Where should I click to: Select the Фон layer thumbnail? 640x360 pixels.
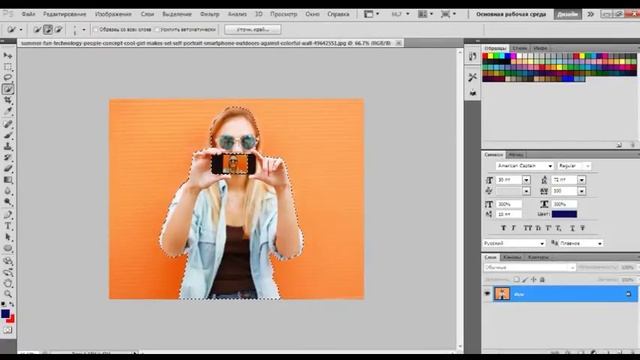pos(502,294)
